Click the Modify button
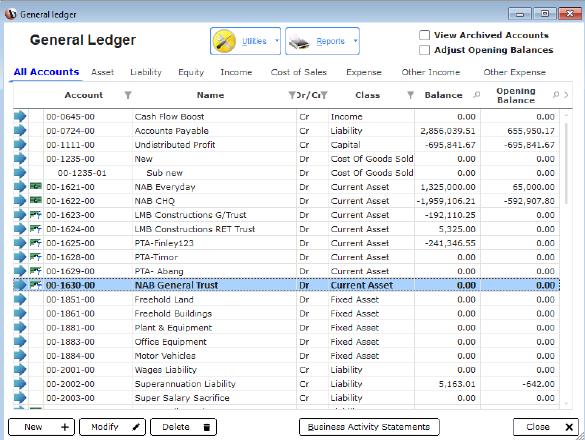The image size is (585, 440). (x=112, y=427)
